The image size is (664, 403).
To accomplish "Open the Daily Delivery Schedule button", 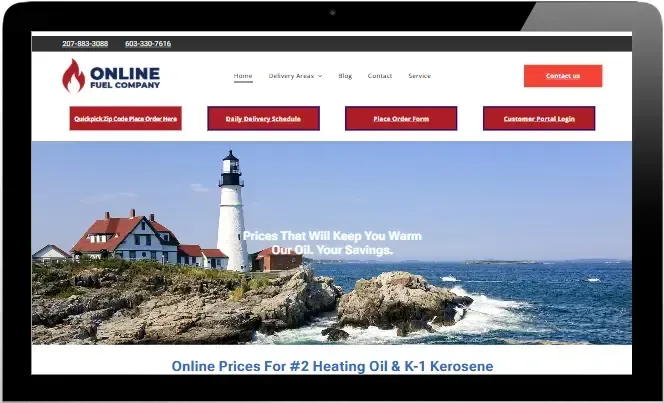I will [x=263, y=119].
